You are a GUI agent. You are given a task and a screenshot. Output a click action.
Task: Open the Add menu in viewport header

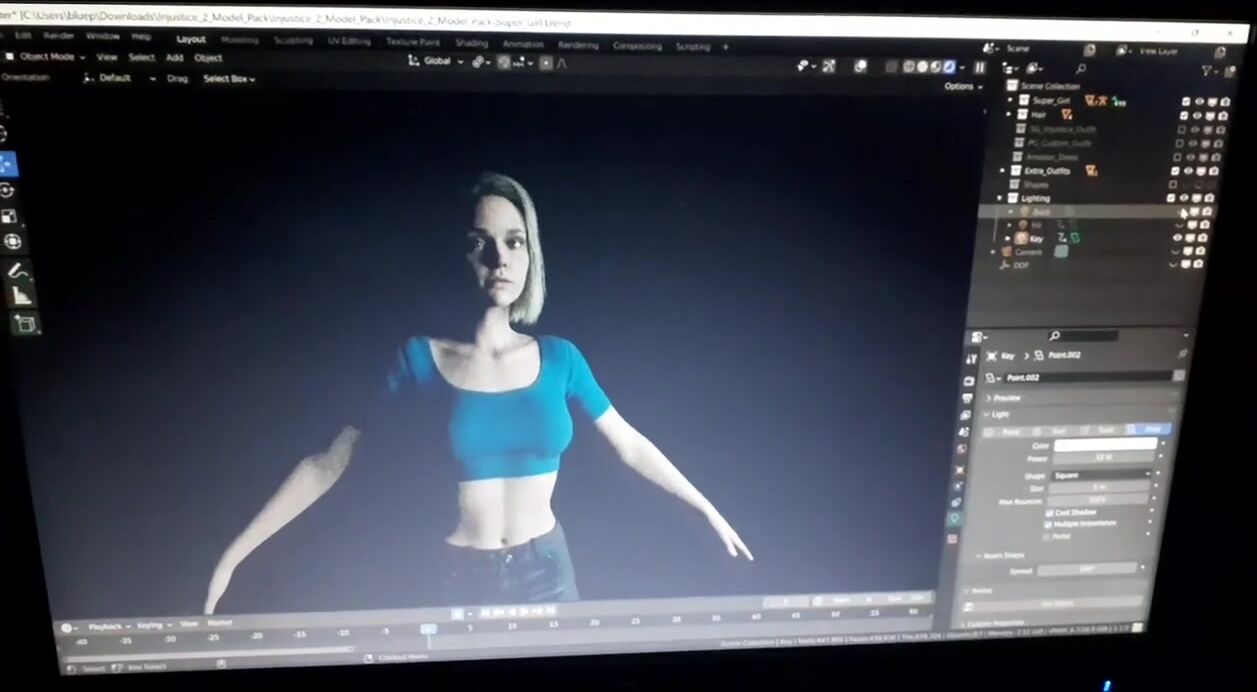tap(174, 58)
